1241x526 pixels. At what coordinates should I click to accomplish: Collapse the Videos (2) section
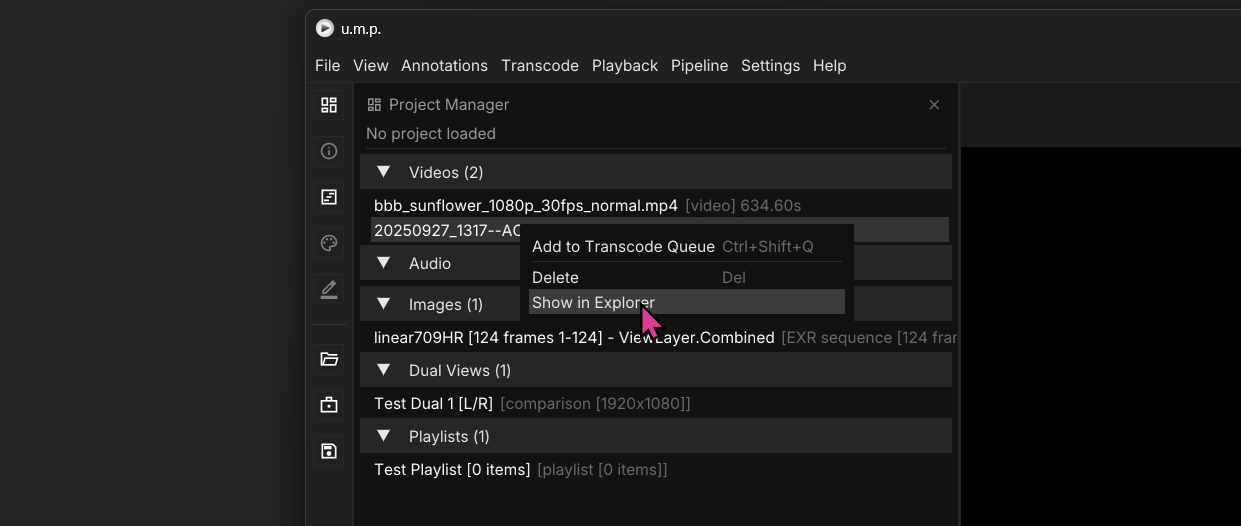coord(383,172)
